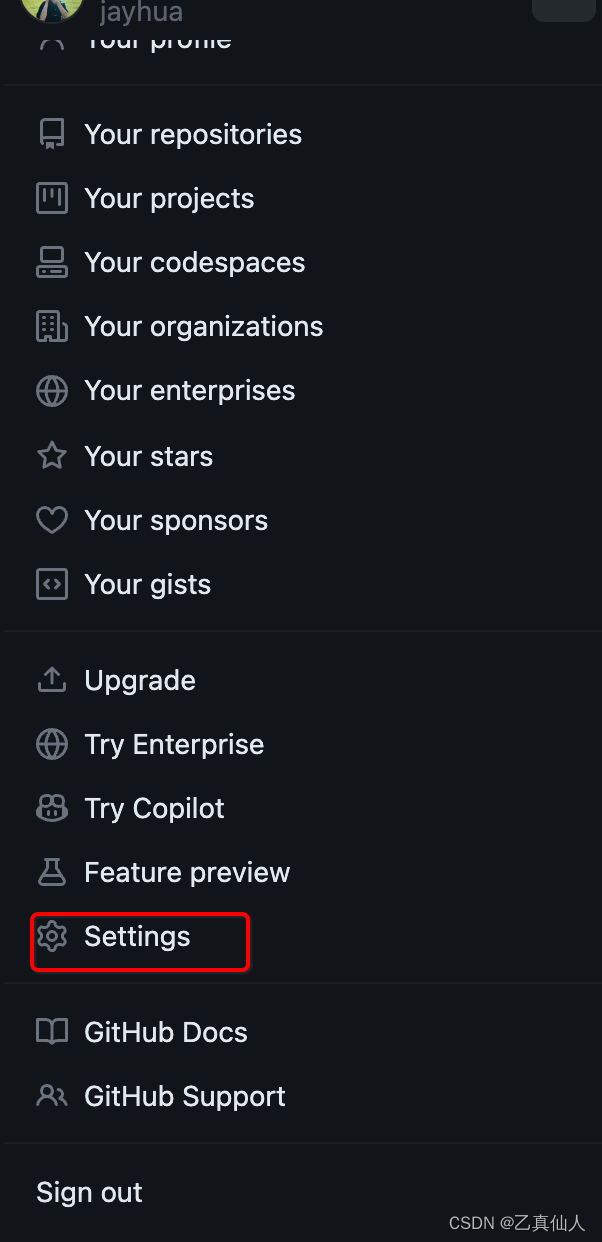Click the star icon for Your stars

(51, 456)
